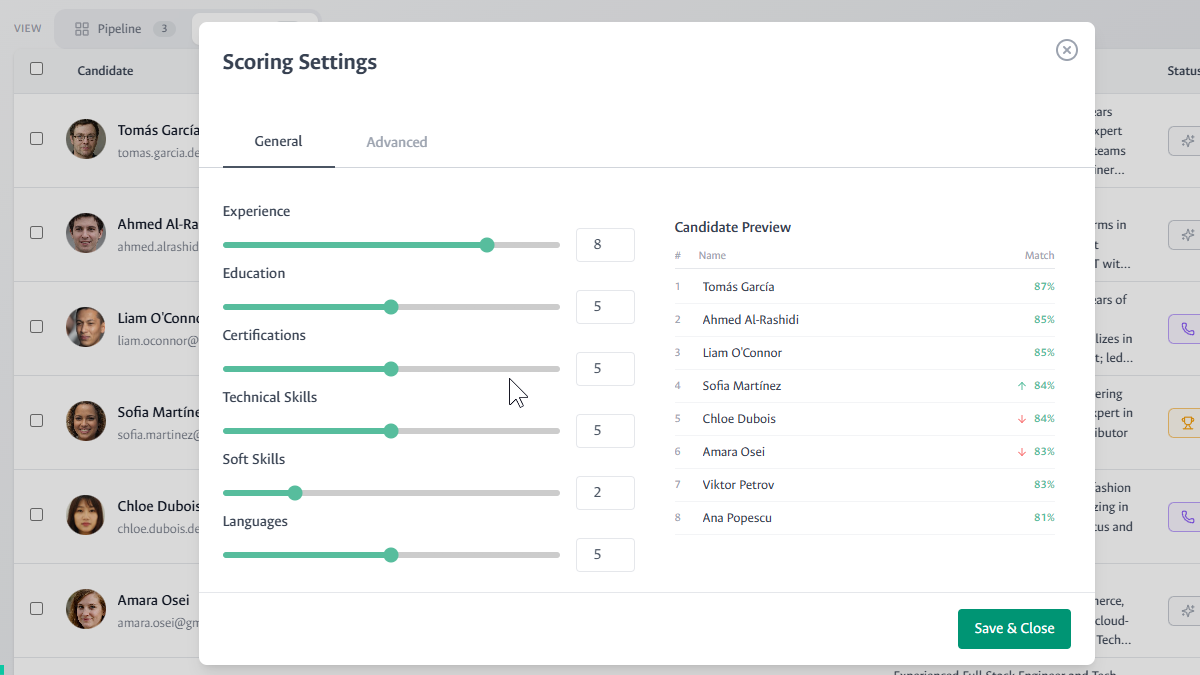Click the grid icon beside Pipeline

[x=82, y=29]
